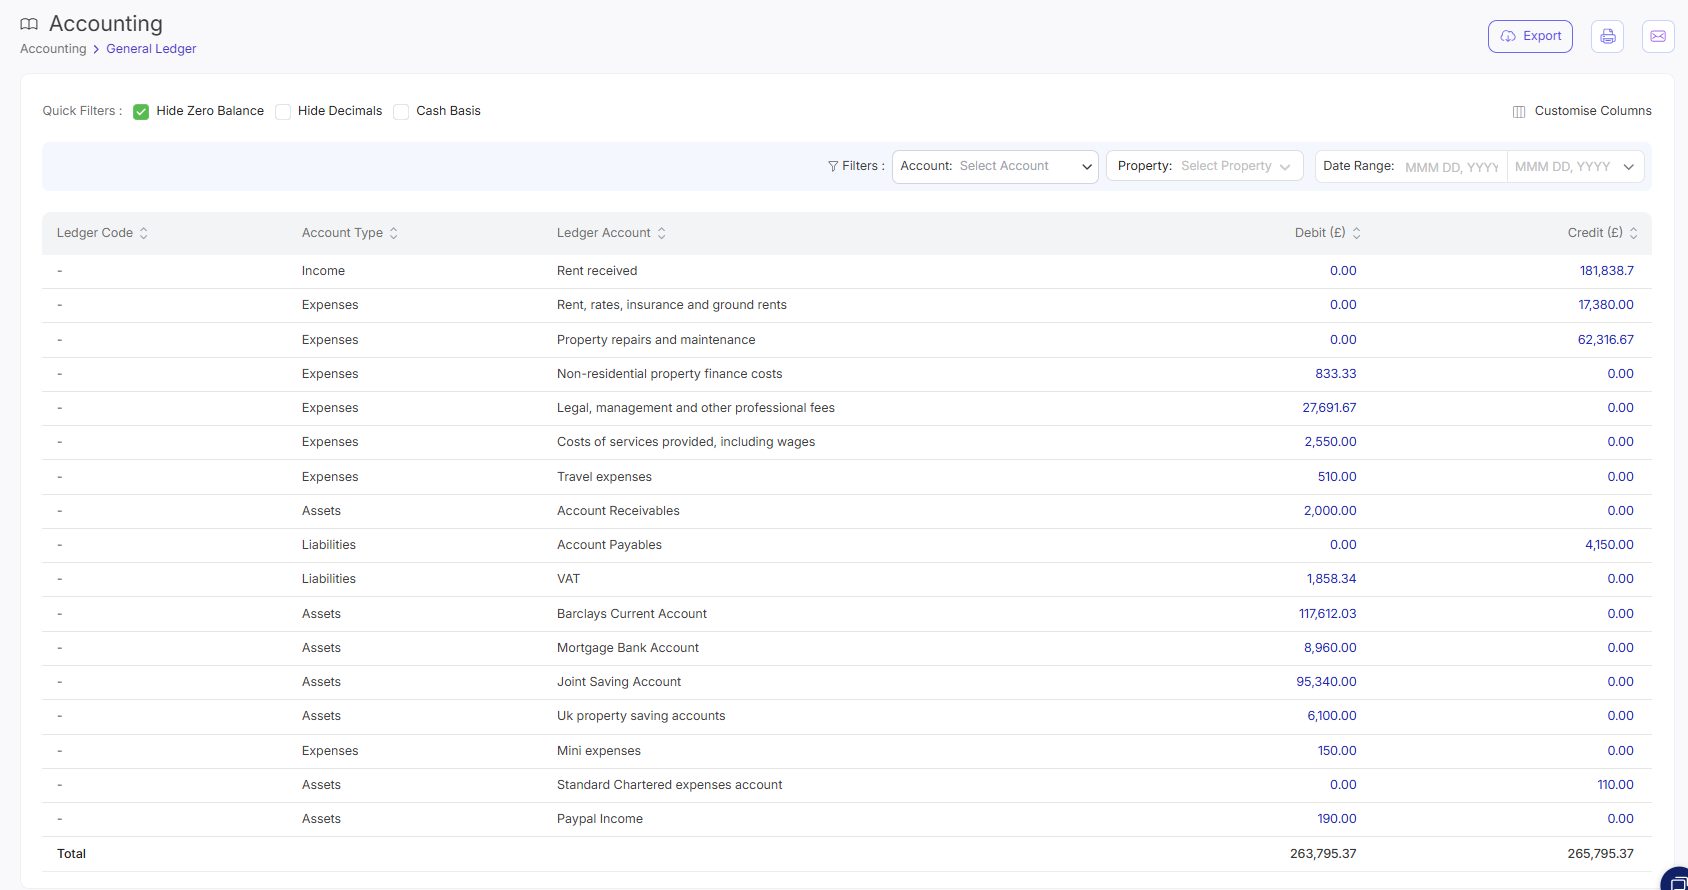The image size is (1688, 890).
Task: Open VAT debit 1,858.34
Action: 1331,579
